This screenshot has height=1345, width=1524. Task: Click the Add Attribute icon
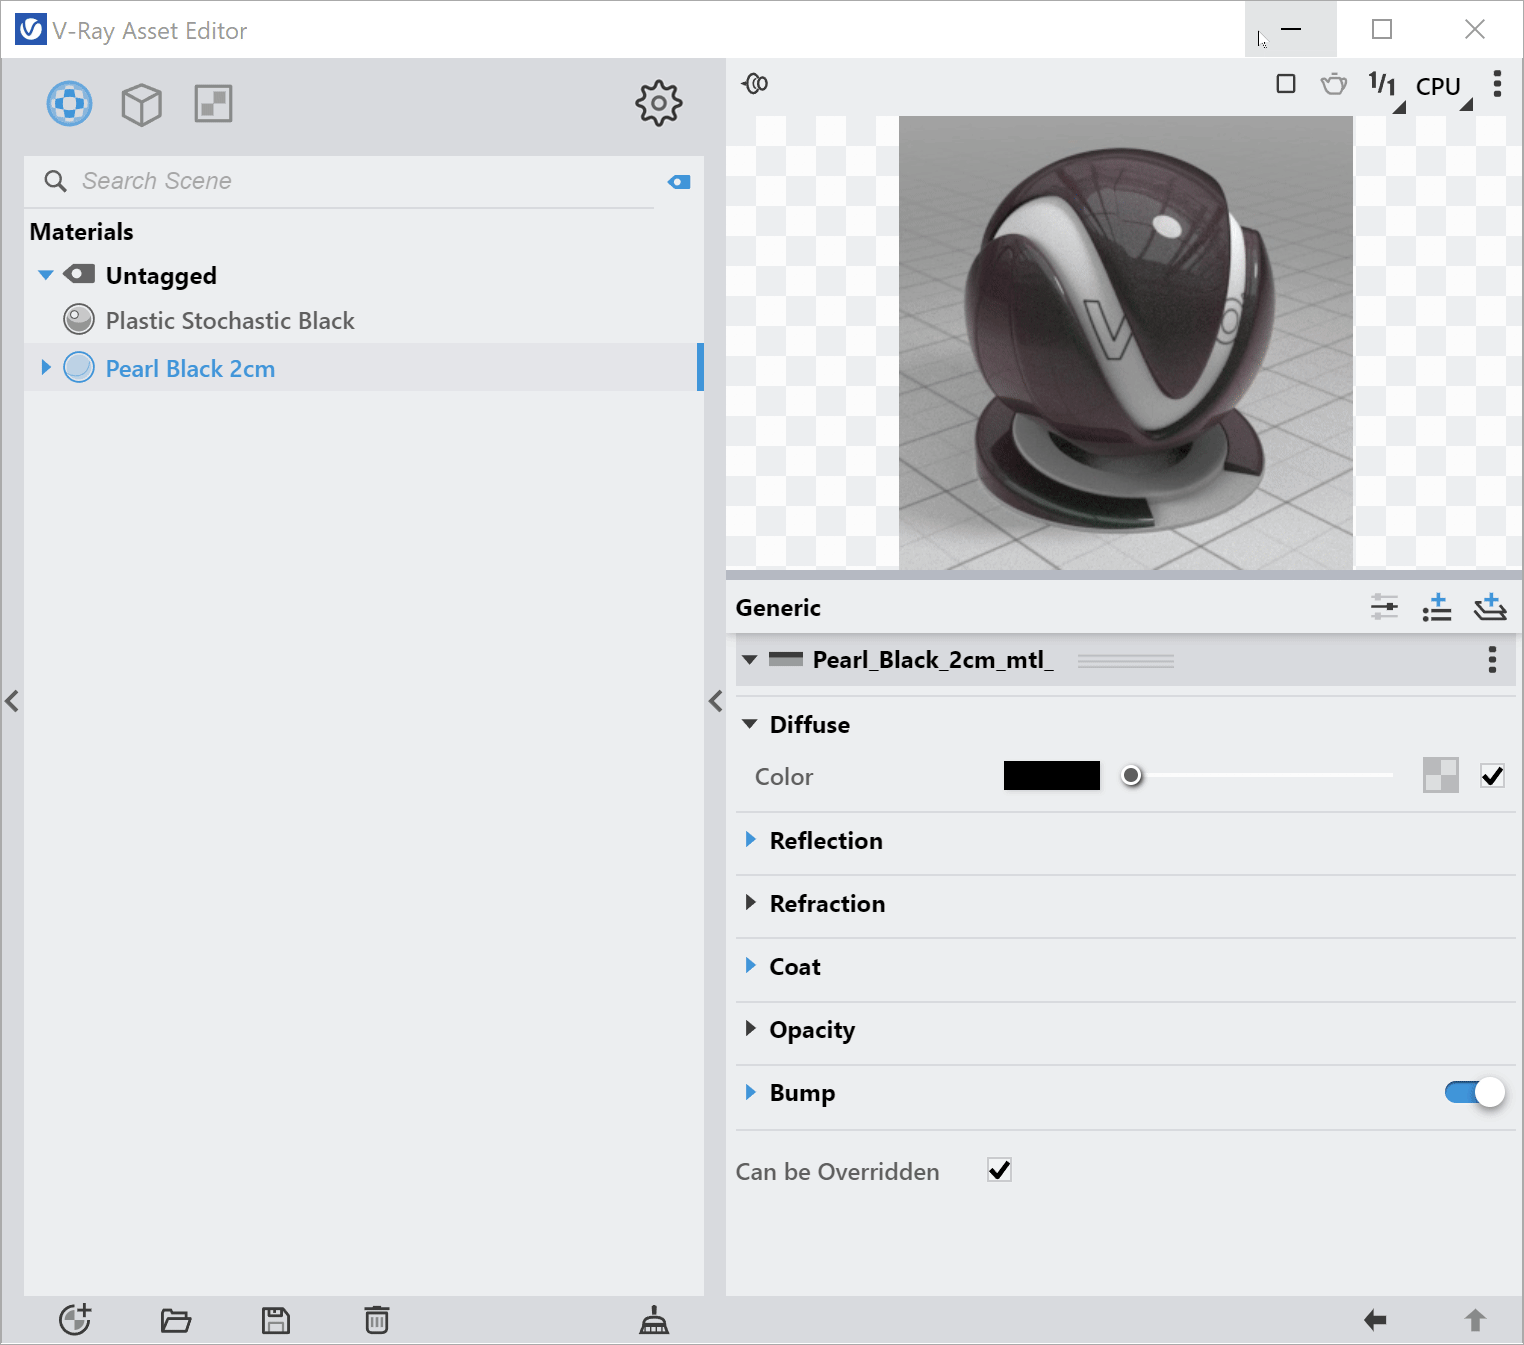1437,606
